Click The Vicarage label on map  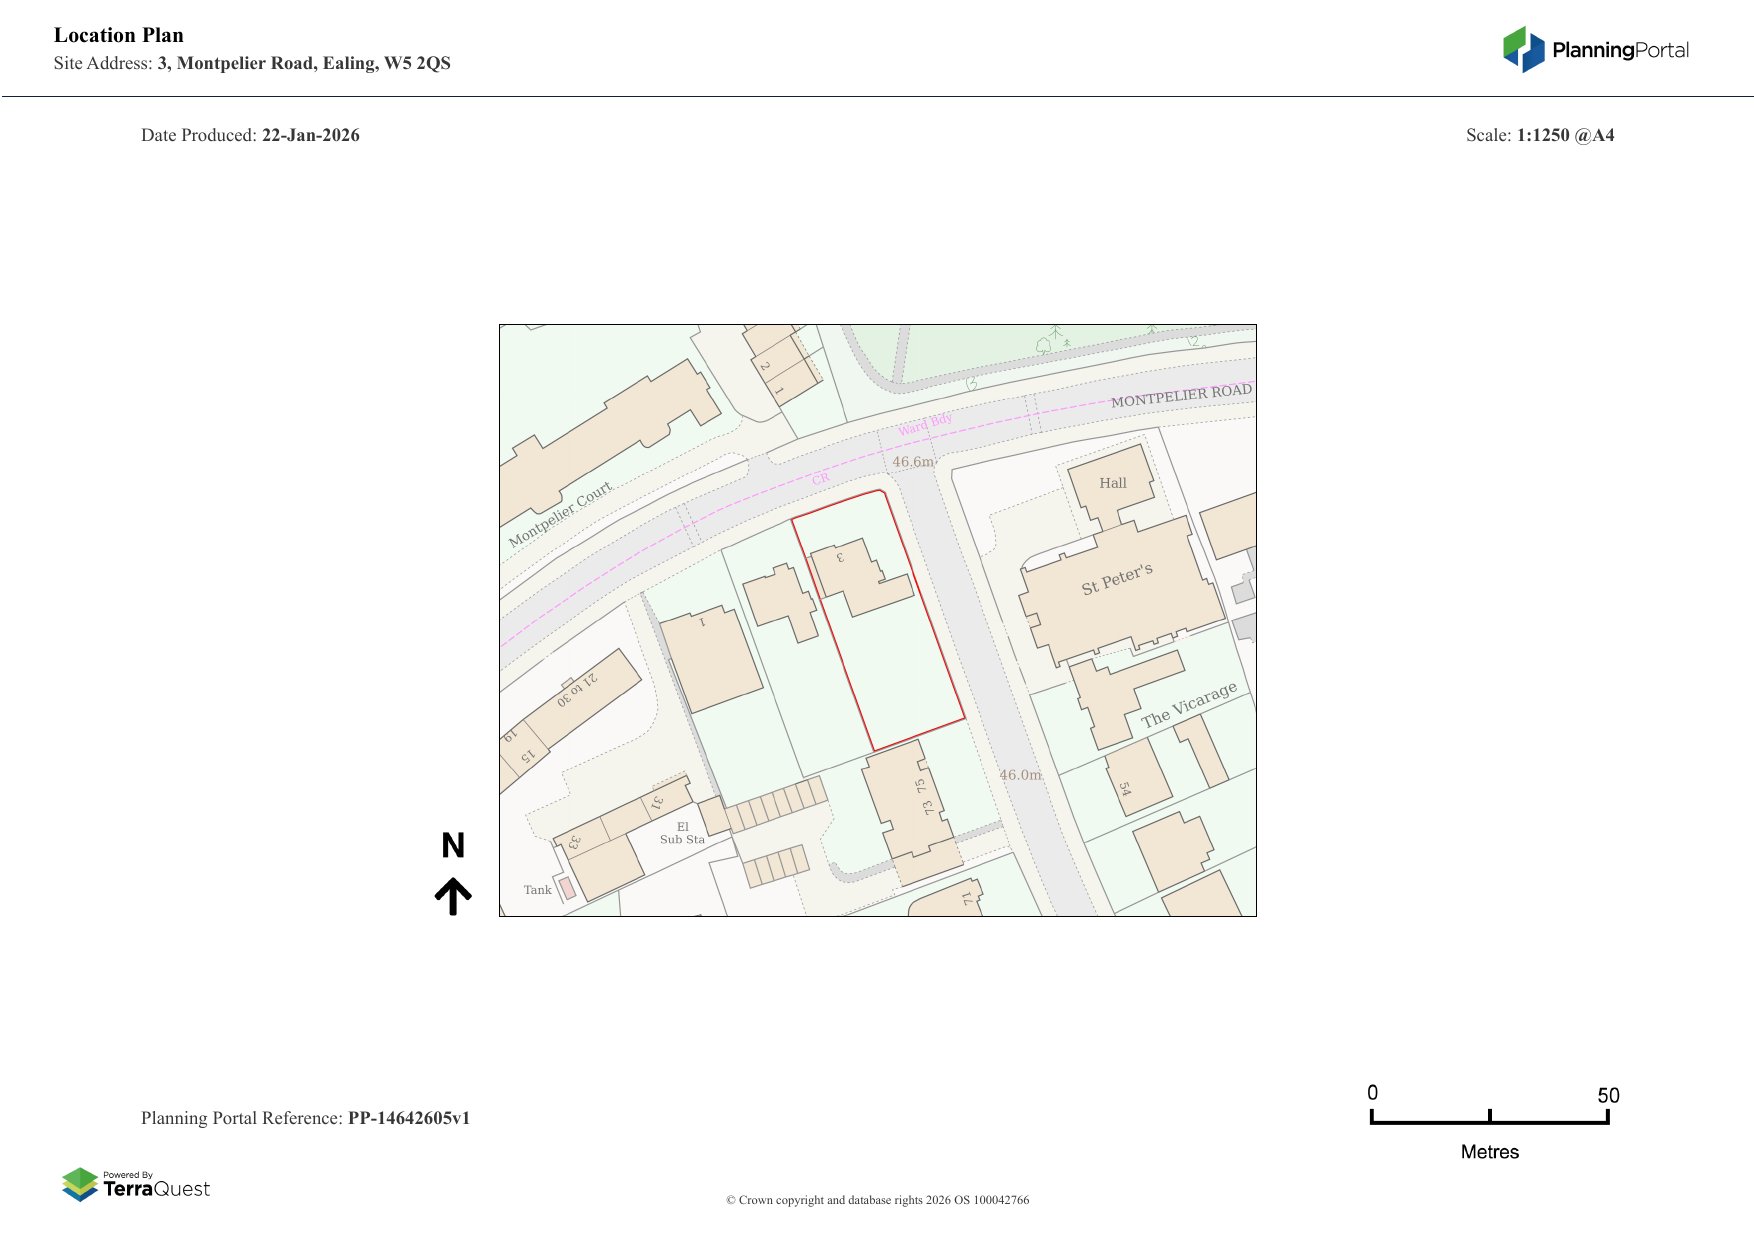coord(1189,705)
